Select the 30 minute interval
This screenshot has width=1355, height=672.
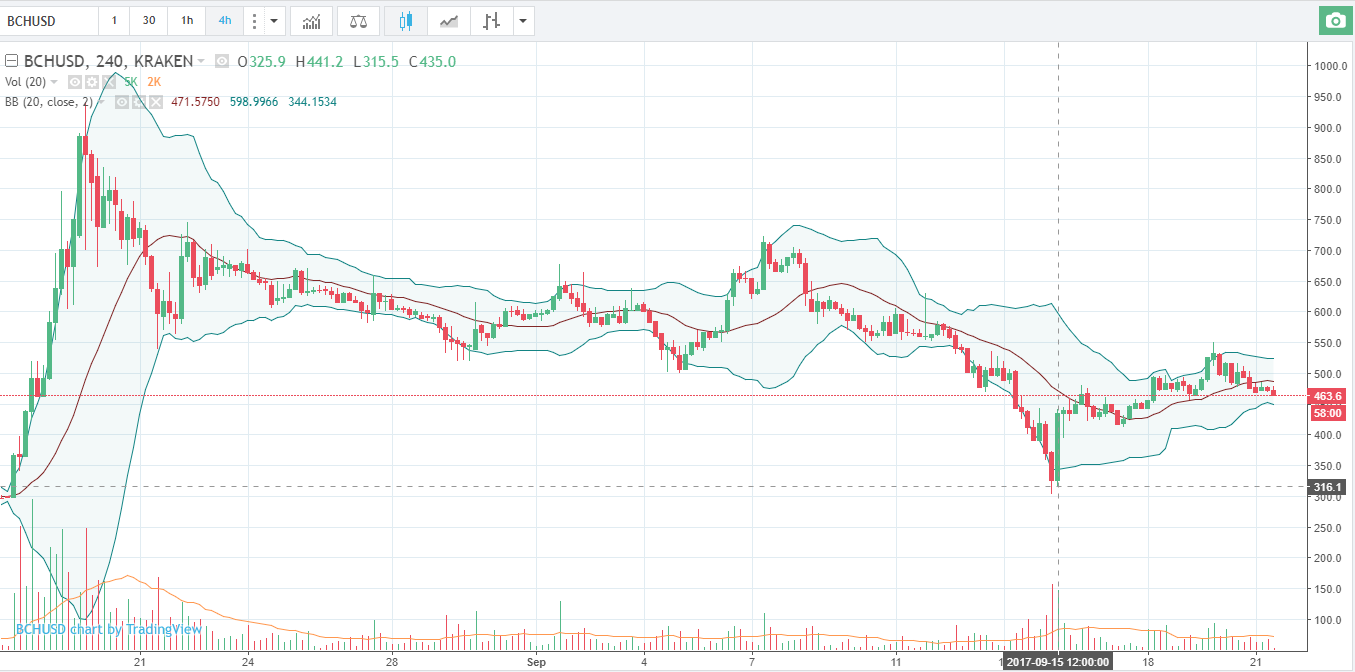click(149, 20)
